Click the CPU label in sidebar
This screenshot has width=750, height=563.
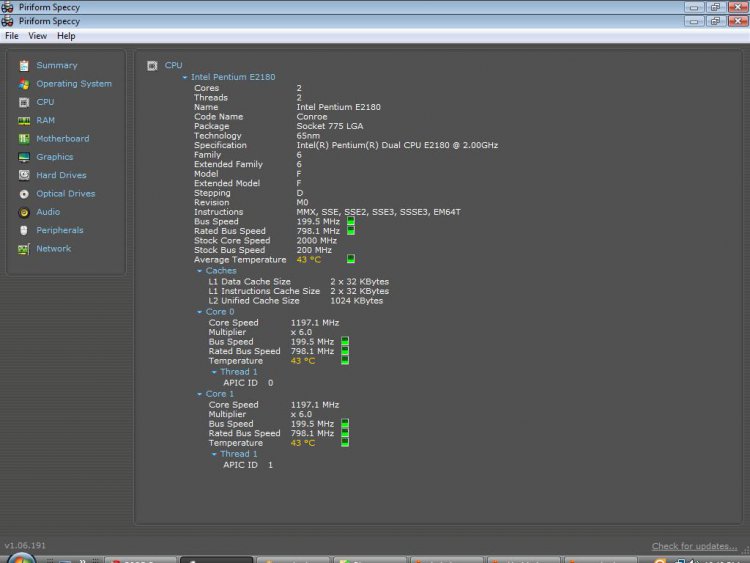pyautogui.click(x=45, y=102)
